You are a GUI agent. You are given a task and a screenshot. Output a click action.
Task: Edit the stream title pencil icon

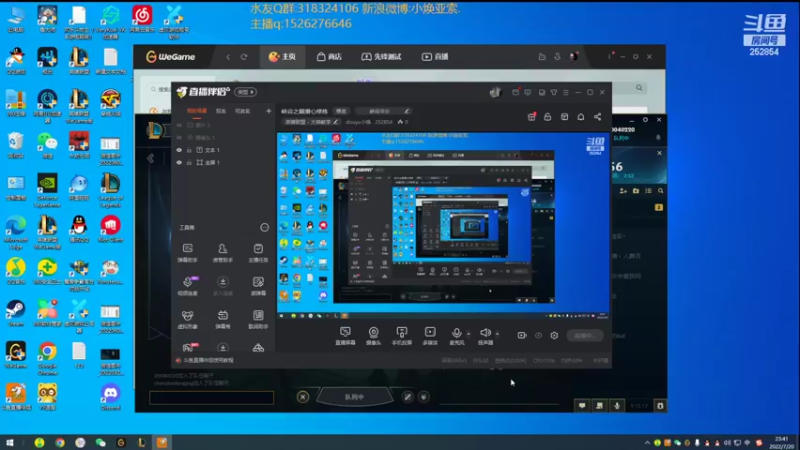(x=407, y=111)
